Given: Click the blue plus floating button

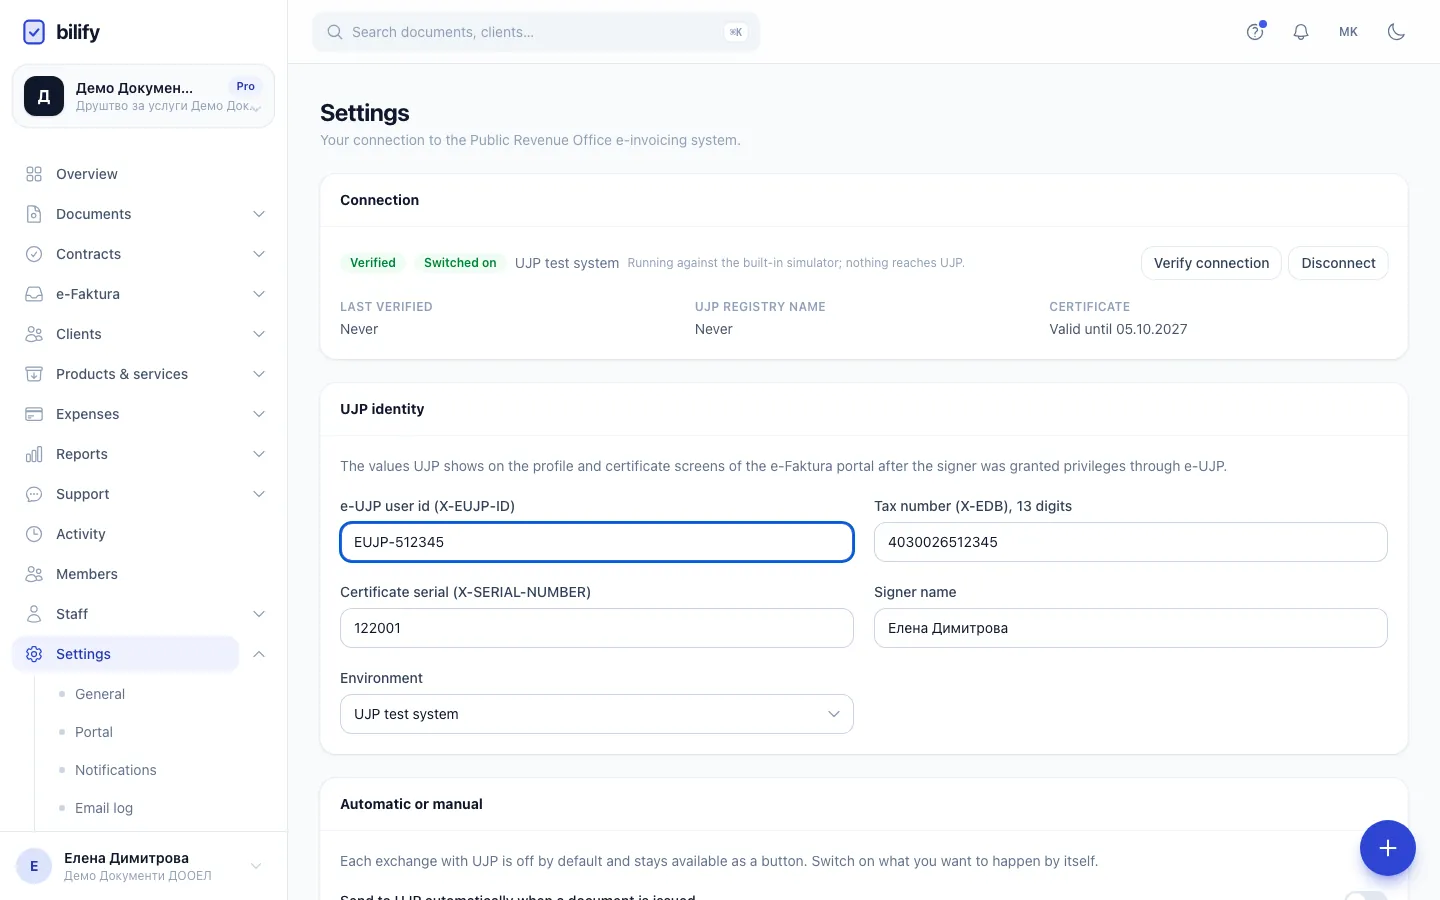Looking at the screenshot, I should click(1388, 848).
